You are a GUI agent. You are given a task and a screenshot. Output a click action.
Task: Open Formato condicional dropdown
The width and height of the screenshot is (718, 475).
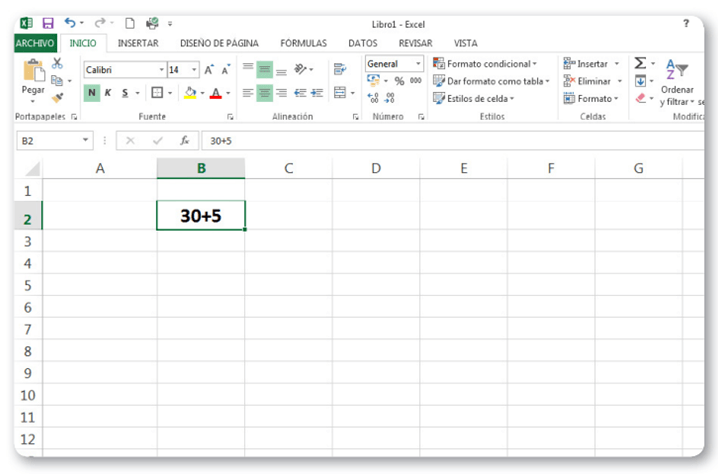click(x=485, y=64)
